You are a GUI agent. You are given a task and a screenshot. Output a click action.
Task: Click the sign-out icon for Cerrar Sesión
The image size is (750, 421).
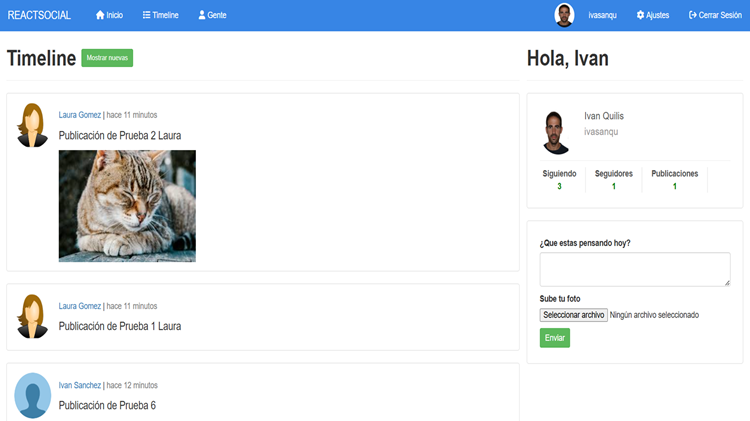(693, 16)
